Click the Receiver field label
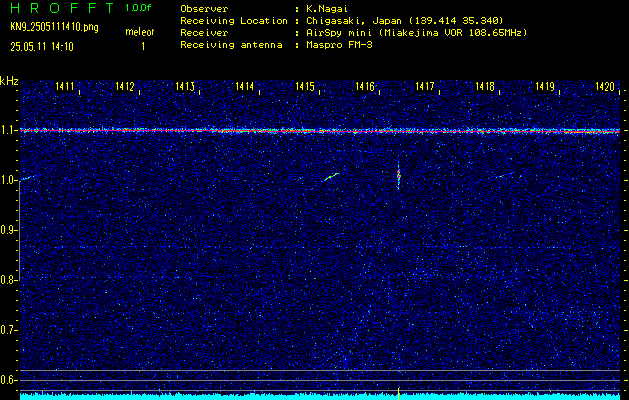Viewport: 629px width, 400px height. 204,33
